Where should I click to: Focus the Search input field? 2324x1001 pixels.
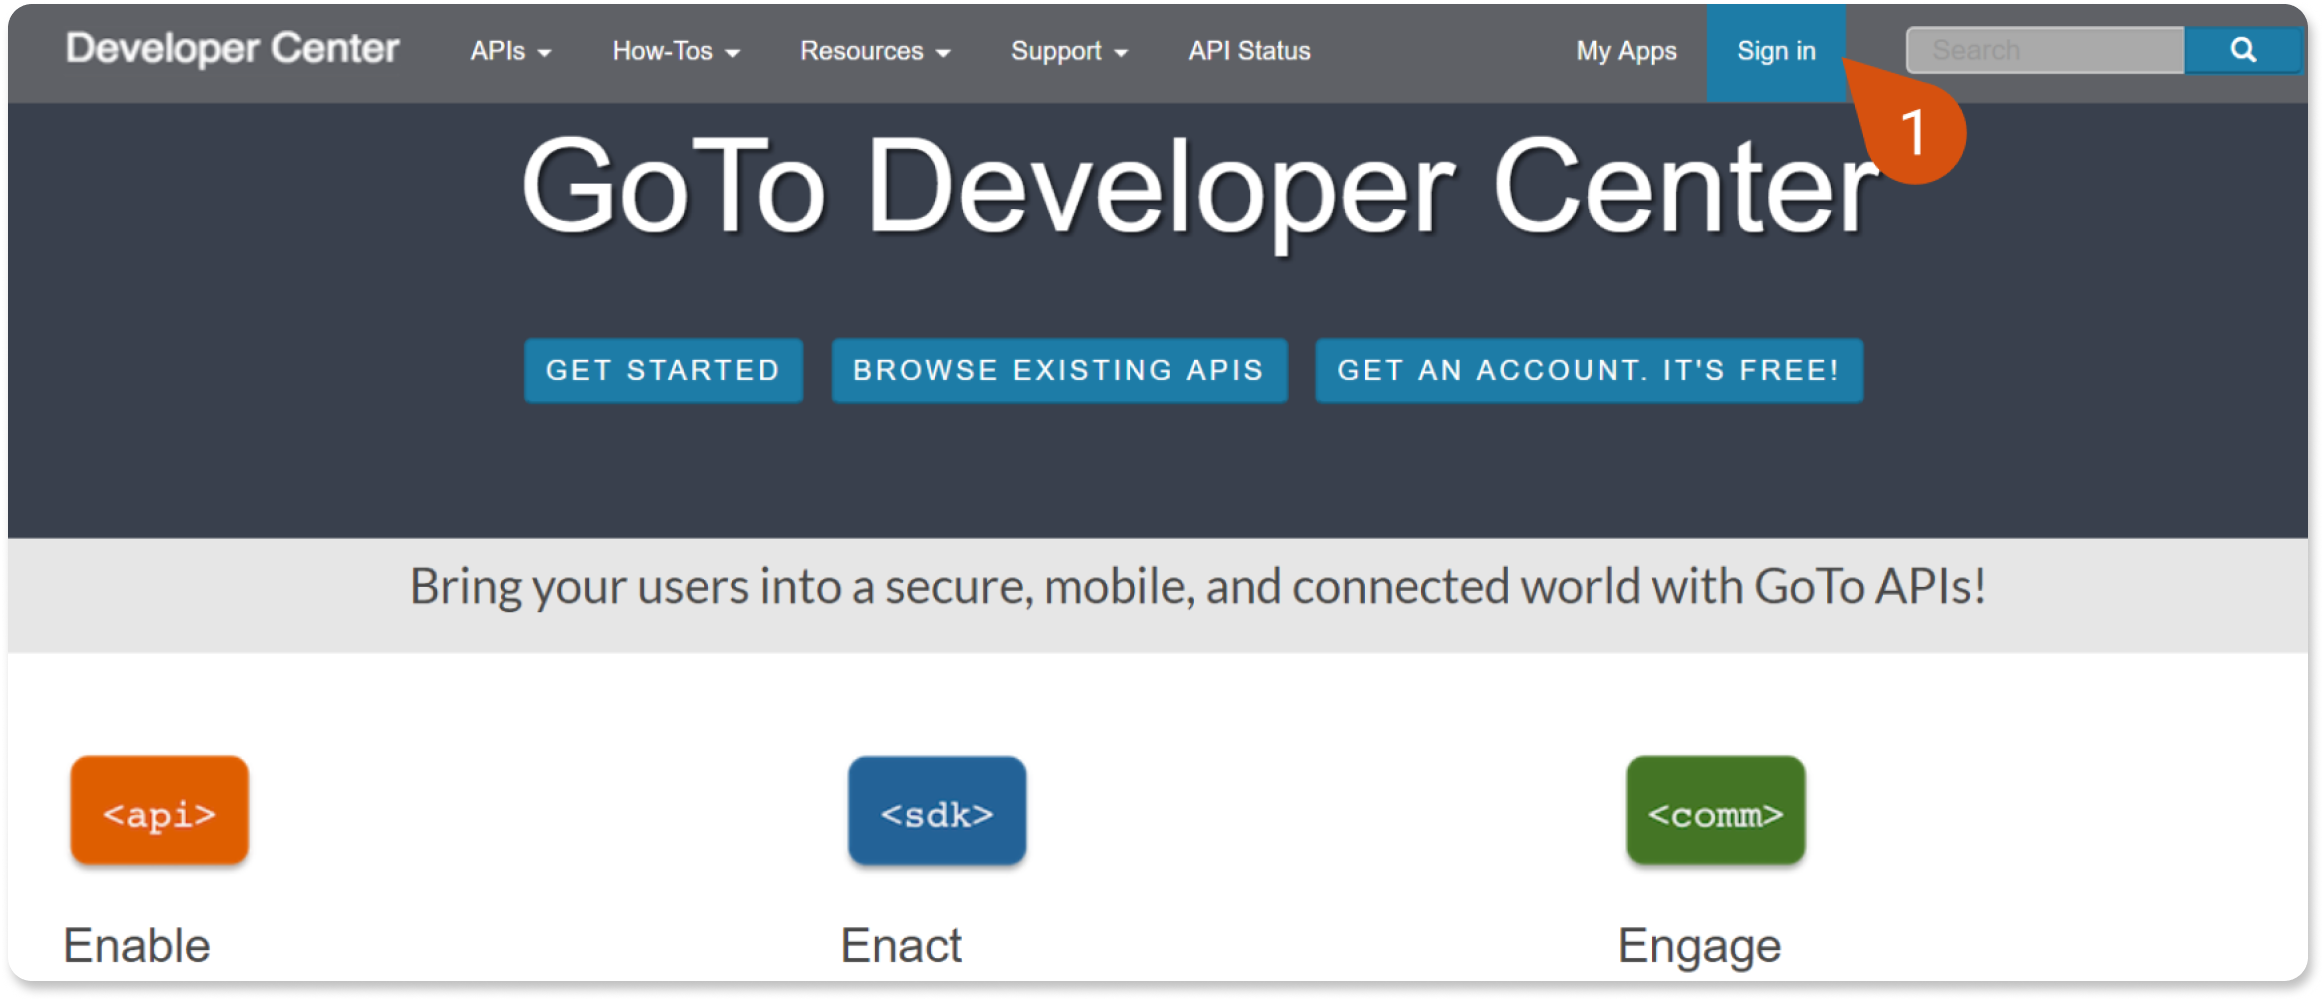coord(2045,50)
